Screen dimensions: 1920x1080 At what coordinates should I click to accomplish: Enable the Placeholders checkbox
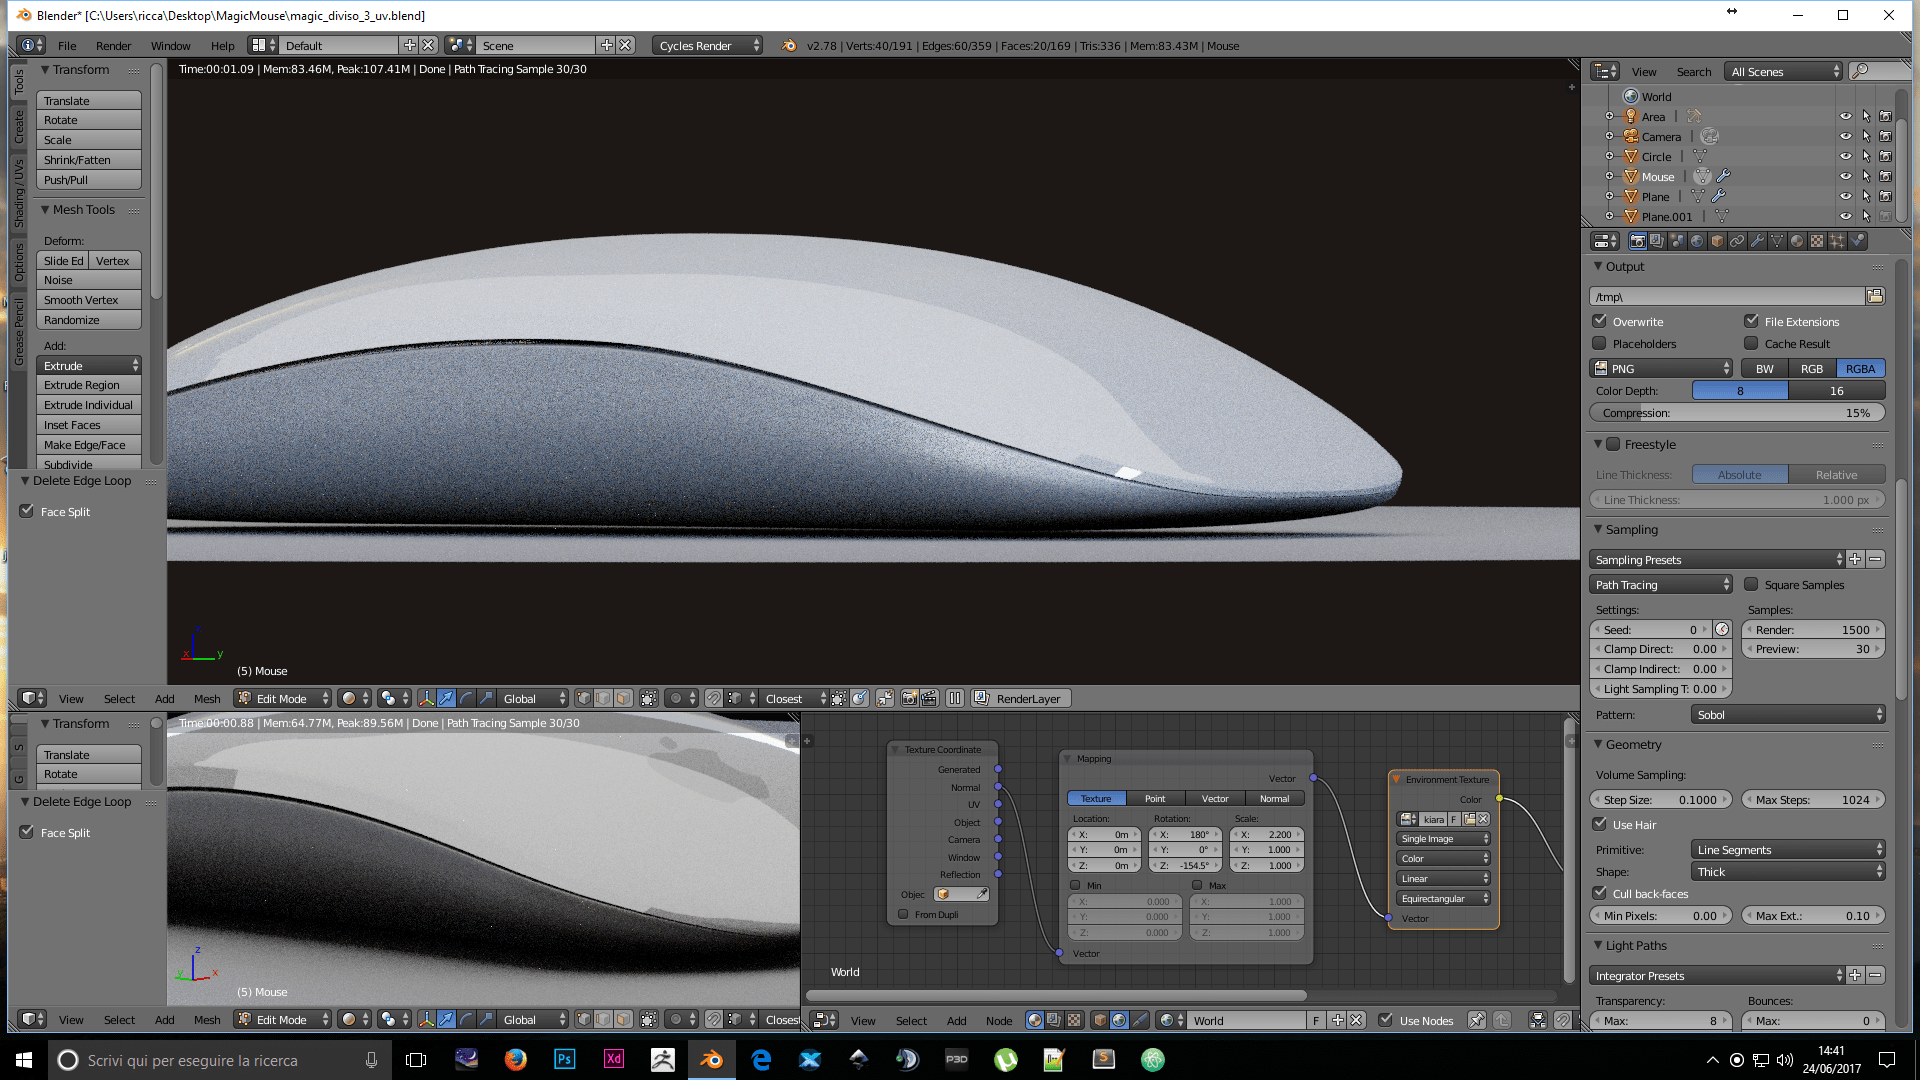(x=1600, y=343)
